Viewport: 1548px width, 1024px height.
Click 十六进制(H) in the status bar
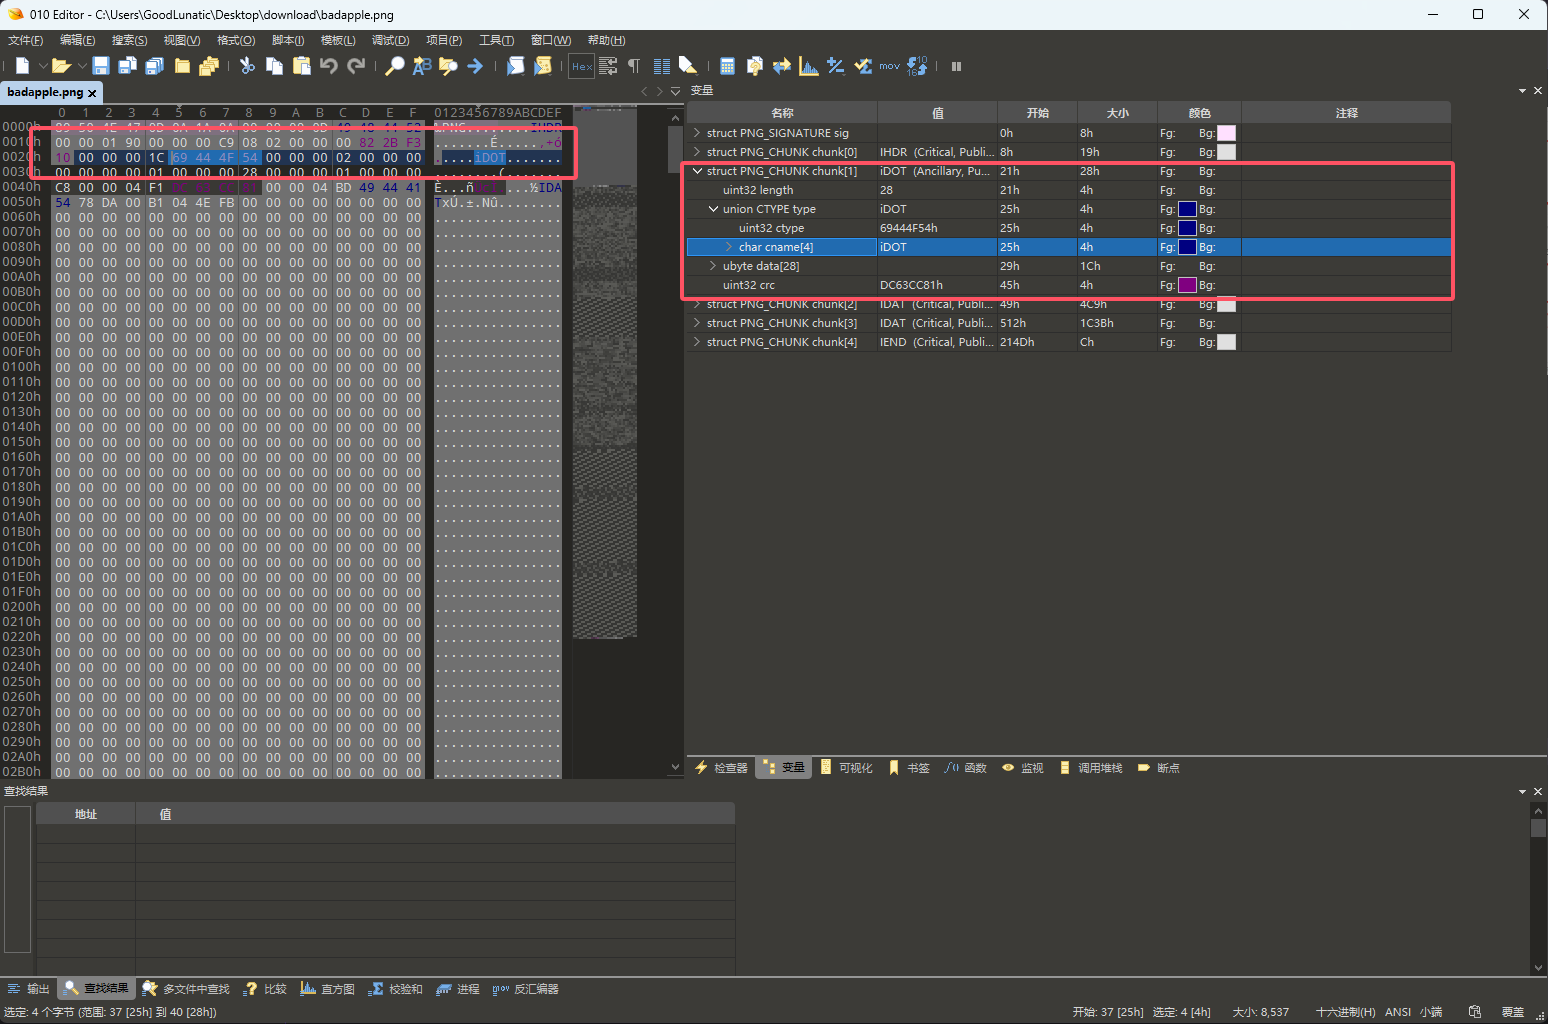[1346, 1012]
